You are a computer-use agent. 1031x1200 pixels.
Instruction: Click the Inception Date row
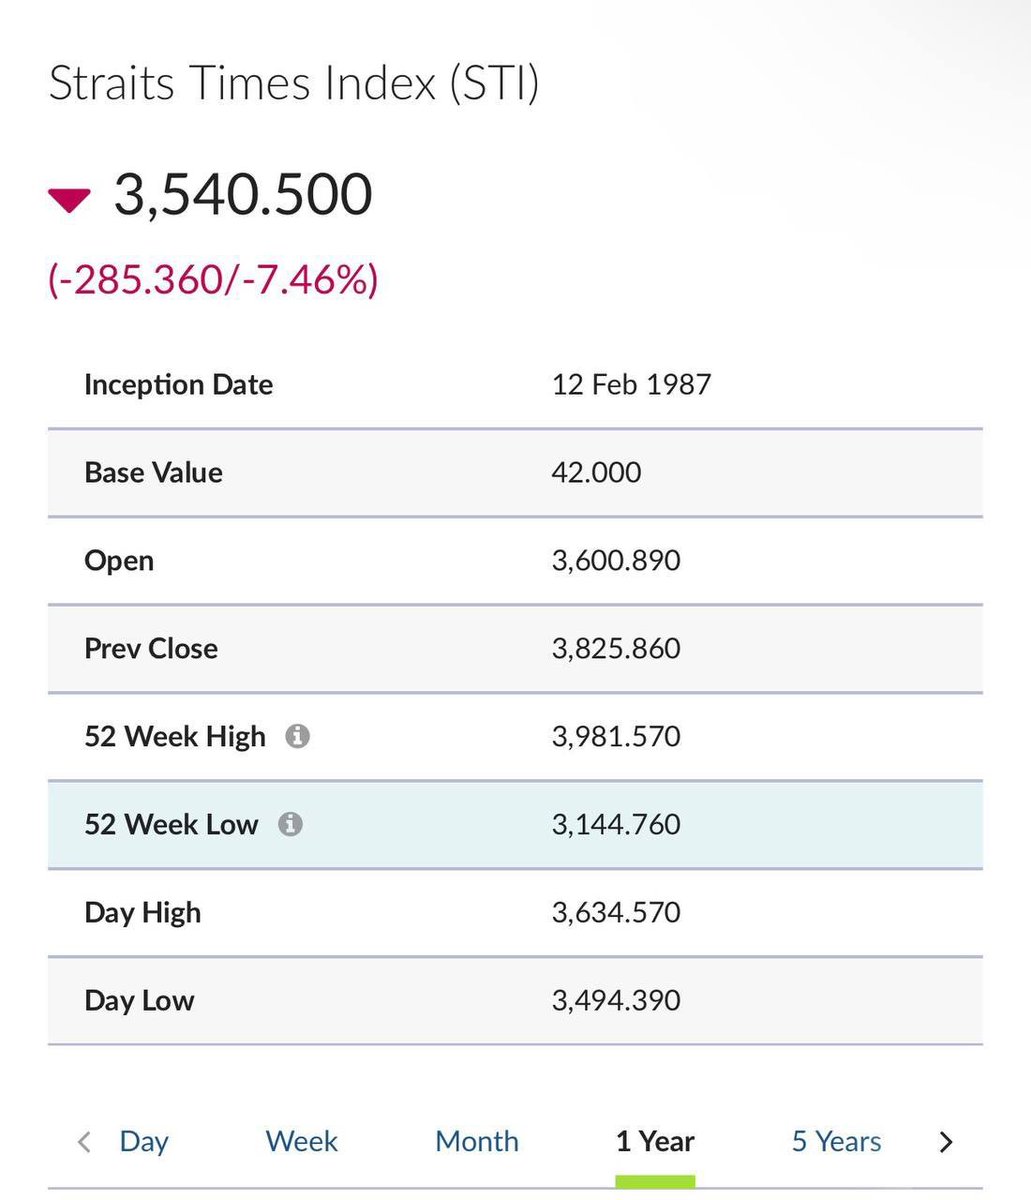(515, 385)
